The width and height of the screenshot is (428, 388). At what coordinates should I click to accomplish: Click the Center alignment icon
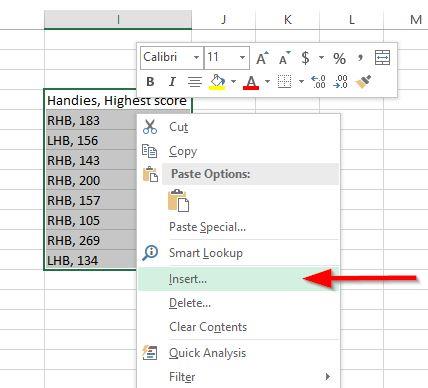(x=195, y=82)
